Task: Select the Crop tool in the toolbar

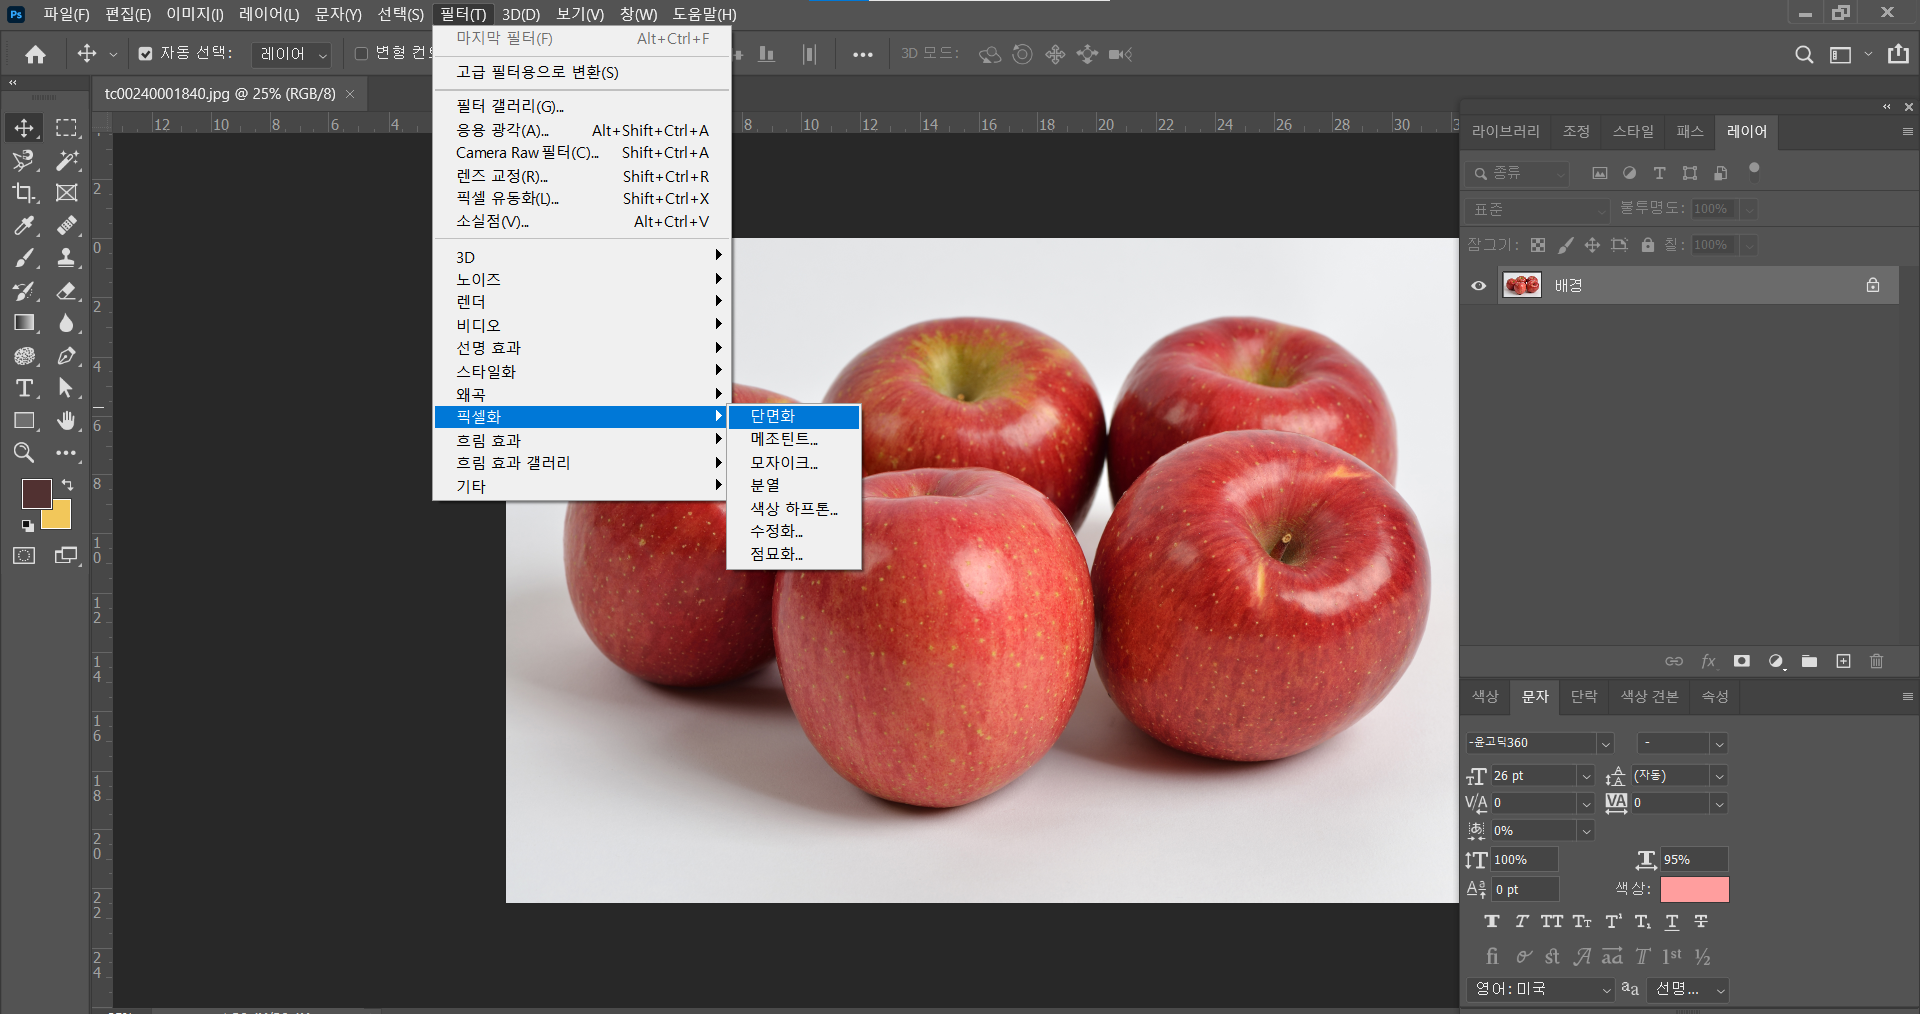Action: coord(24,193)
